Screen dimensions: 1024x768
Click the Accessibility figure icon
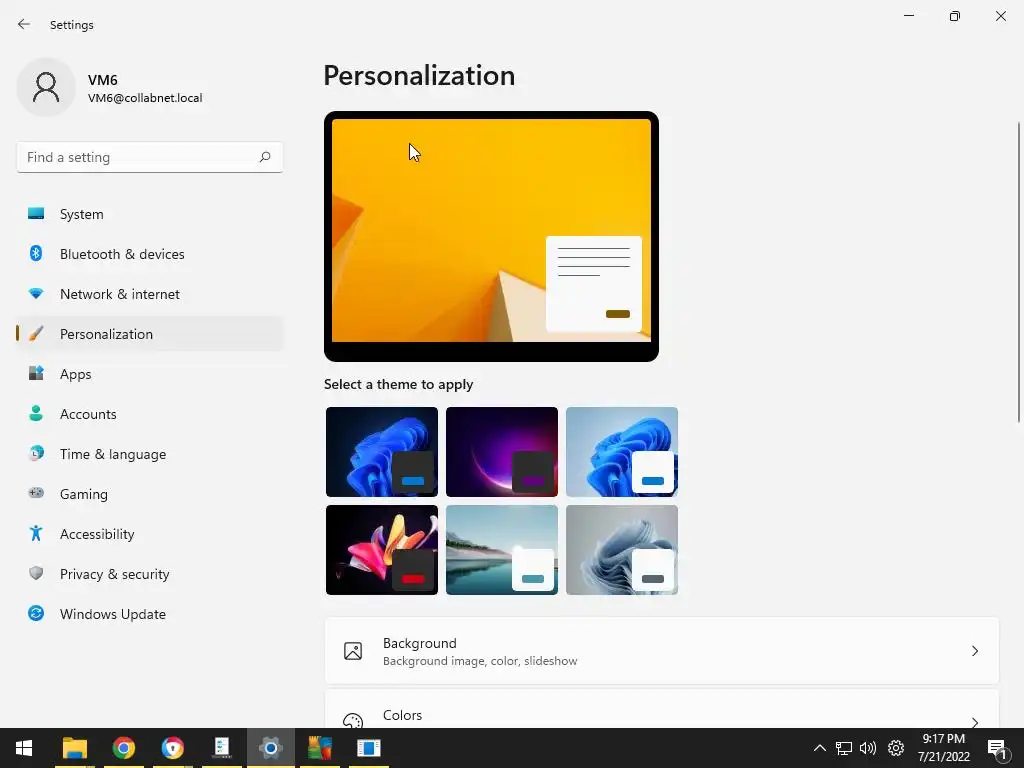[36, 534]
